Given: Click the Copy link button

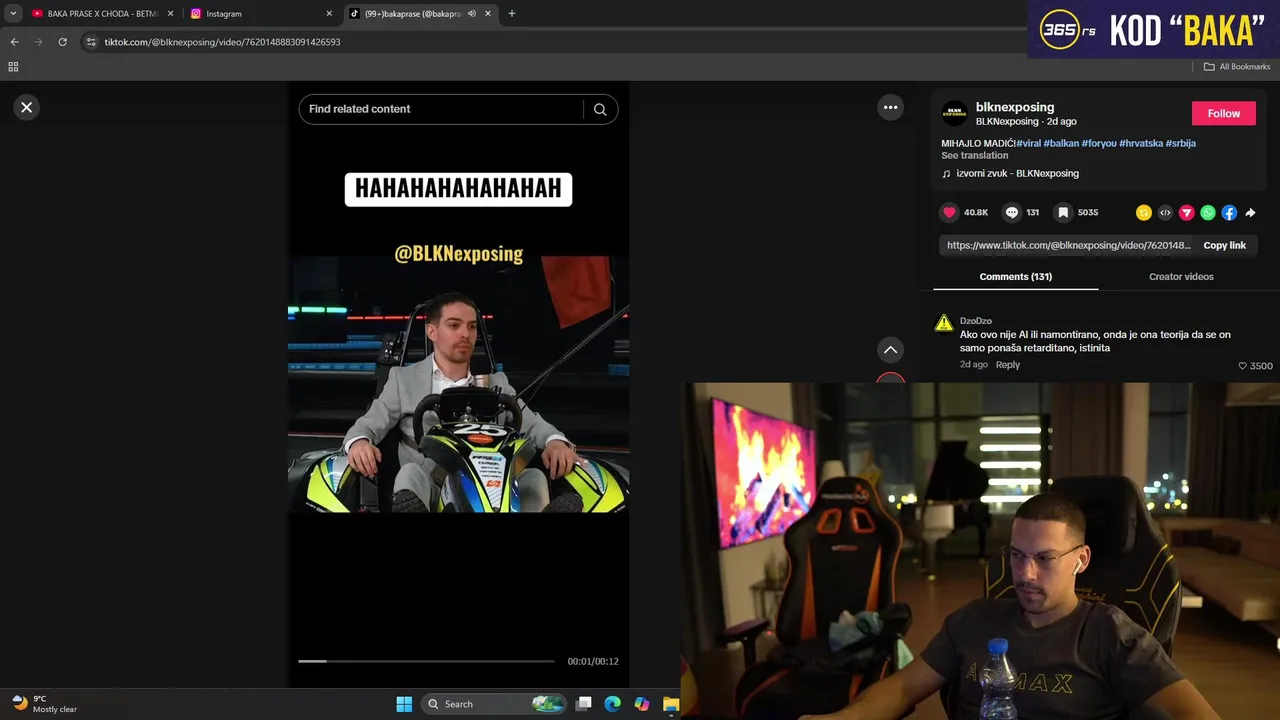Looking at the screenshot, I should coord(1224,245).
